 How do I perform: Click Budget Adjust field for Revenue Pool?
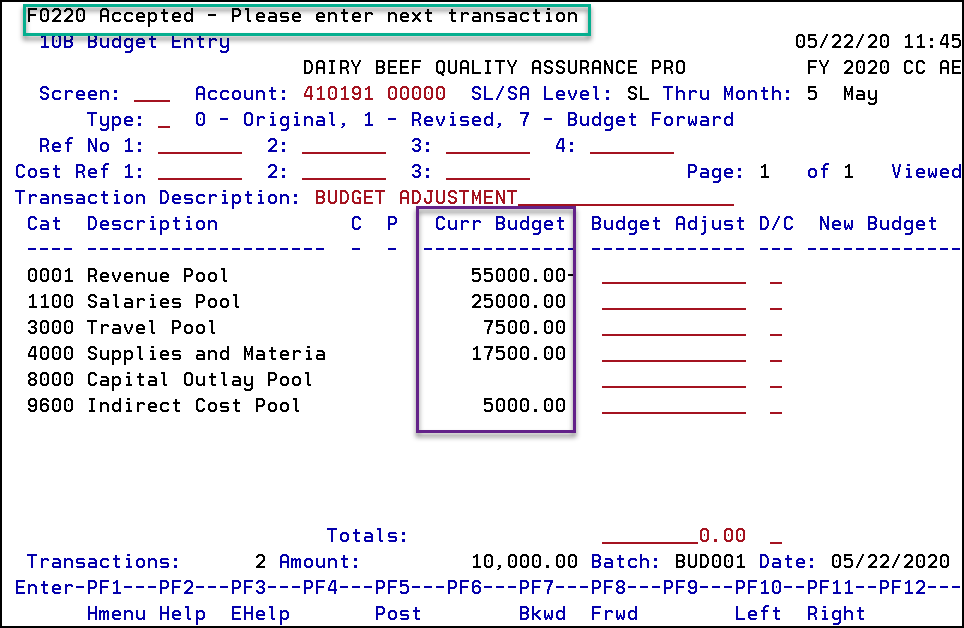pos(673,276)
